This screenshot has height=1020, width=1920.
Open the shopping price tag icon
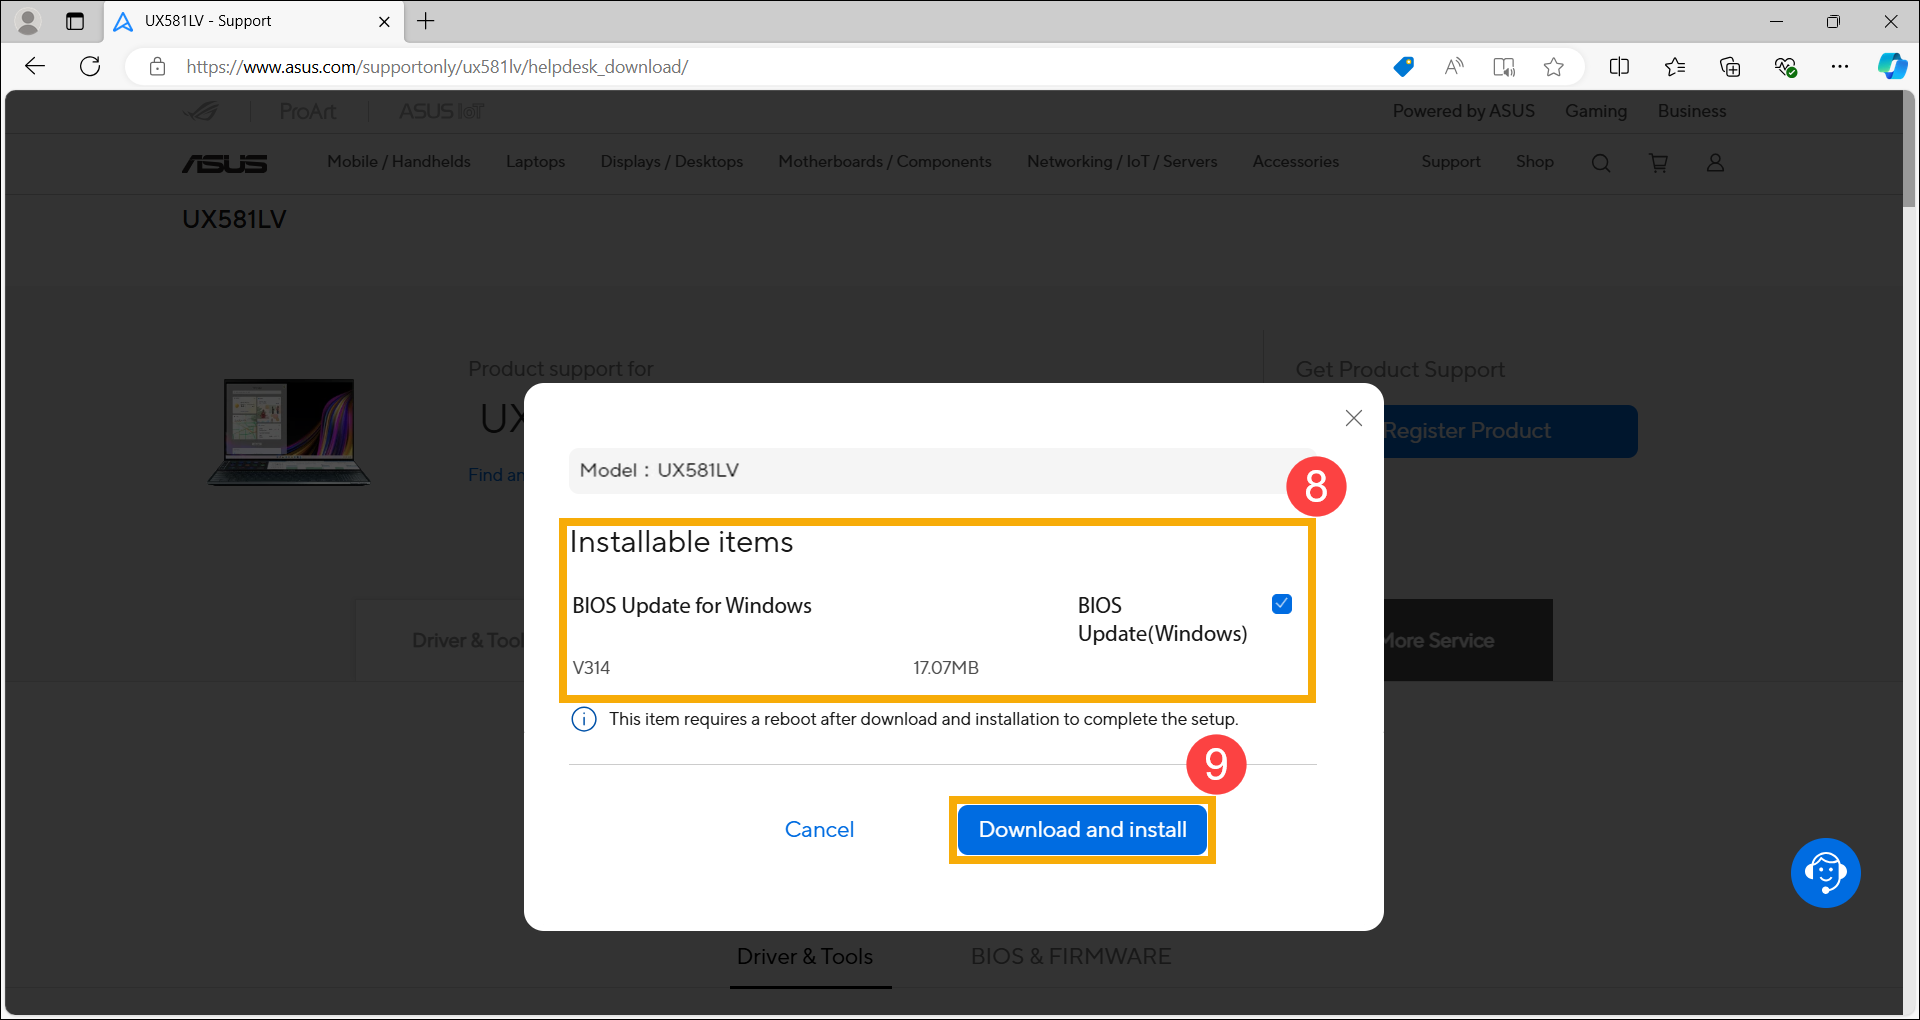(1404, 67)
